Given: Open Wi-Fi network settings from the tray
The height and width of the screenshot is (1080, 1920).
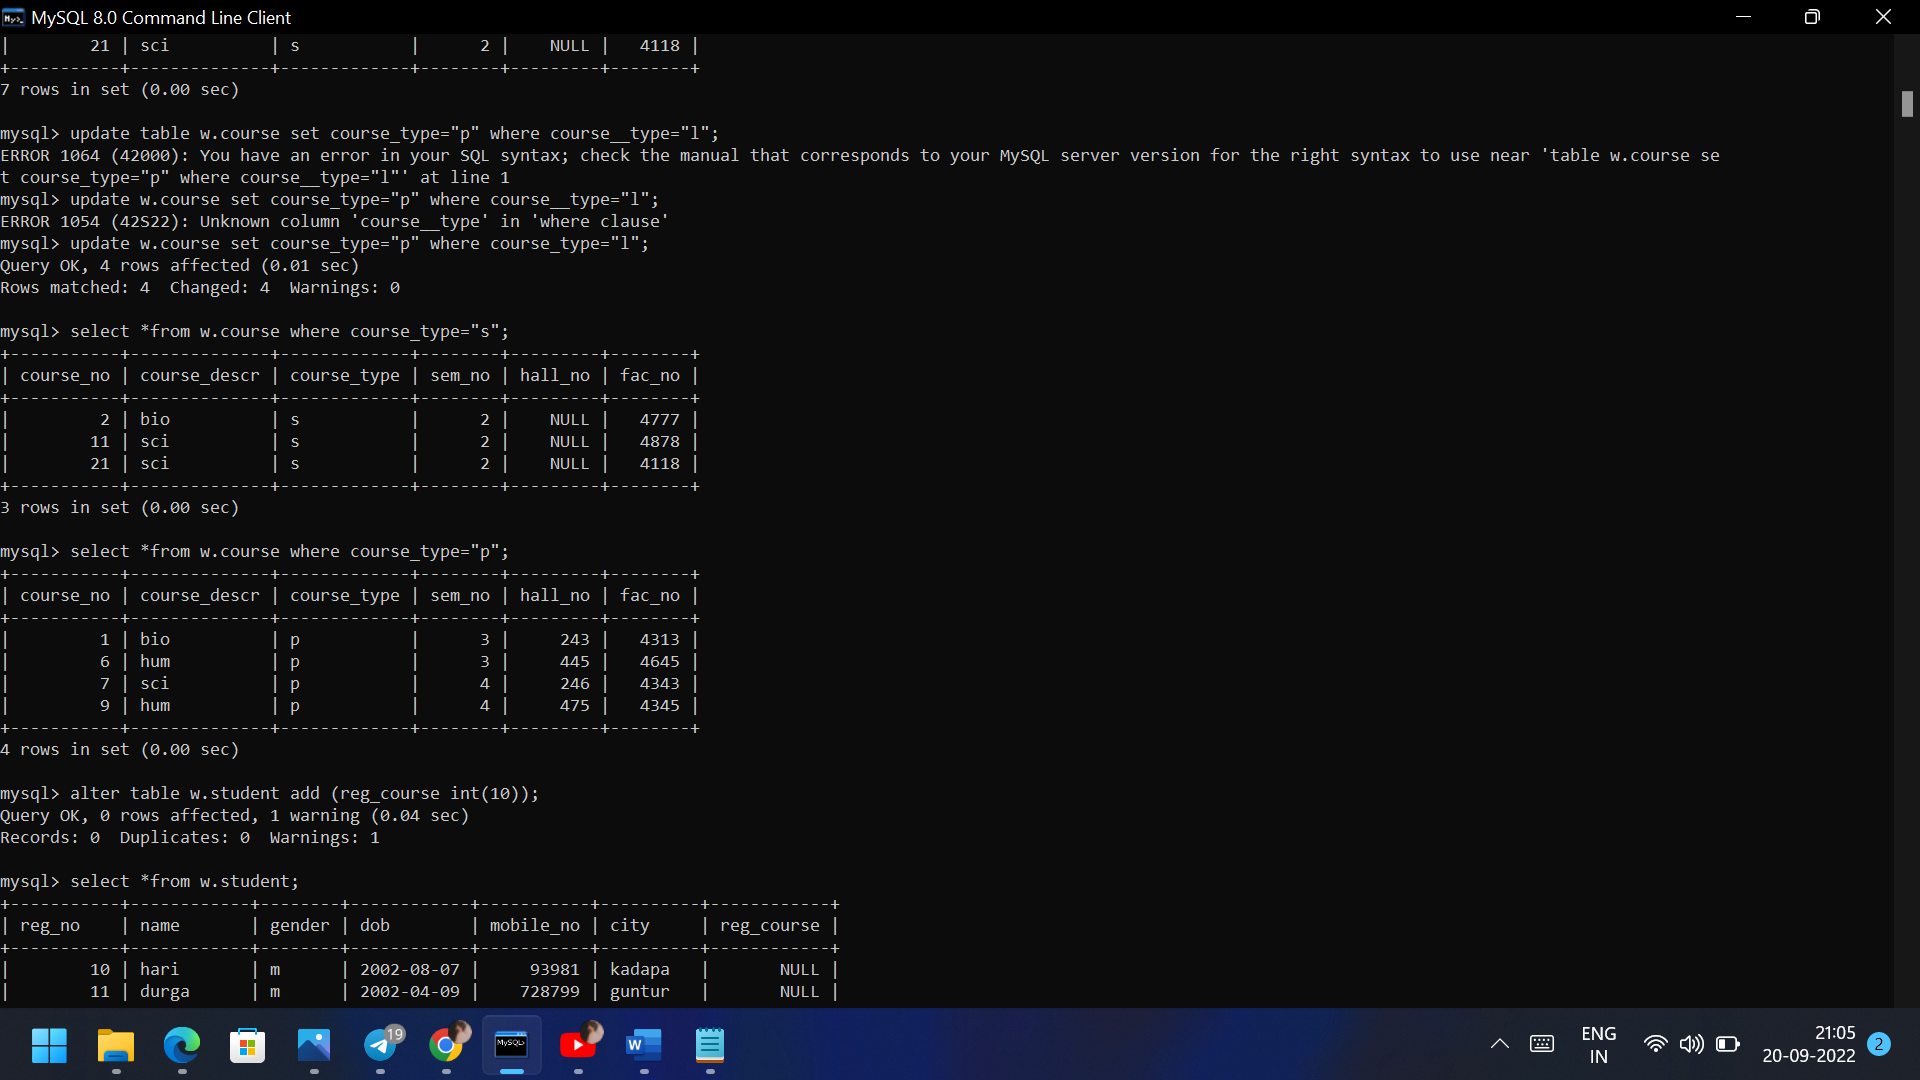Looking at the screenshot, I should 1656,1044.
